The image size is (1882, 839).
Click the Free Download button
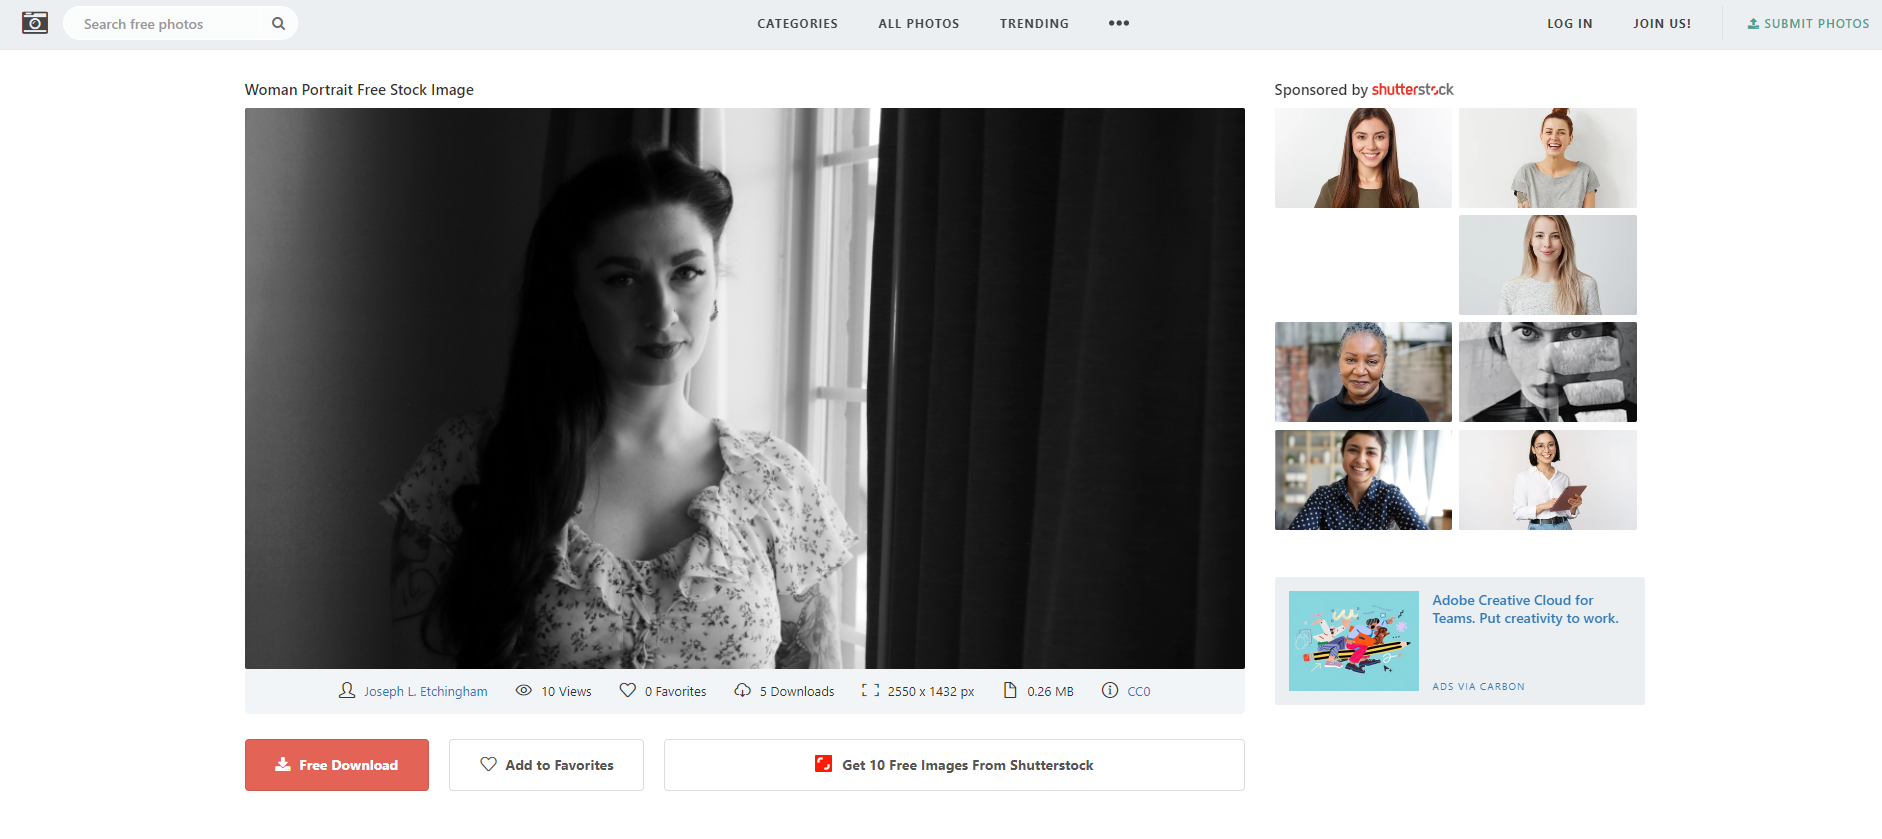click(x=337, y=765)
